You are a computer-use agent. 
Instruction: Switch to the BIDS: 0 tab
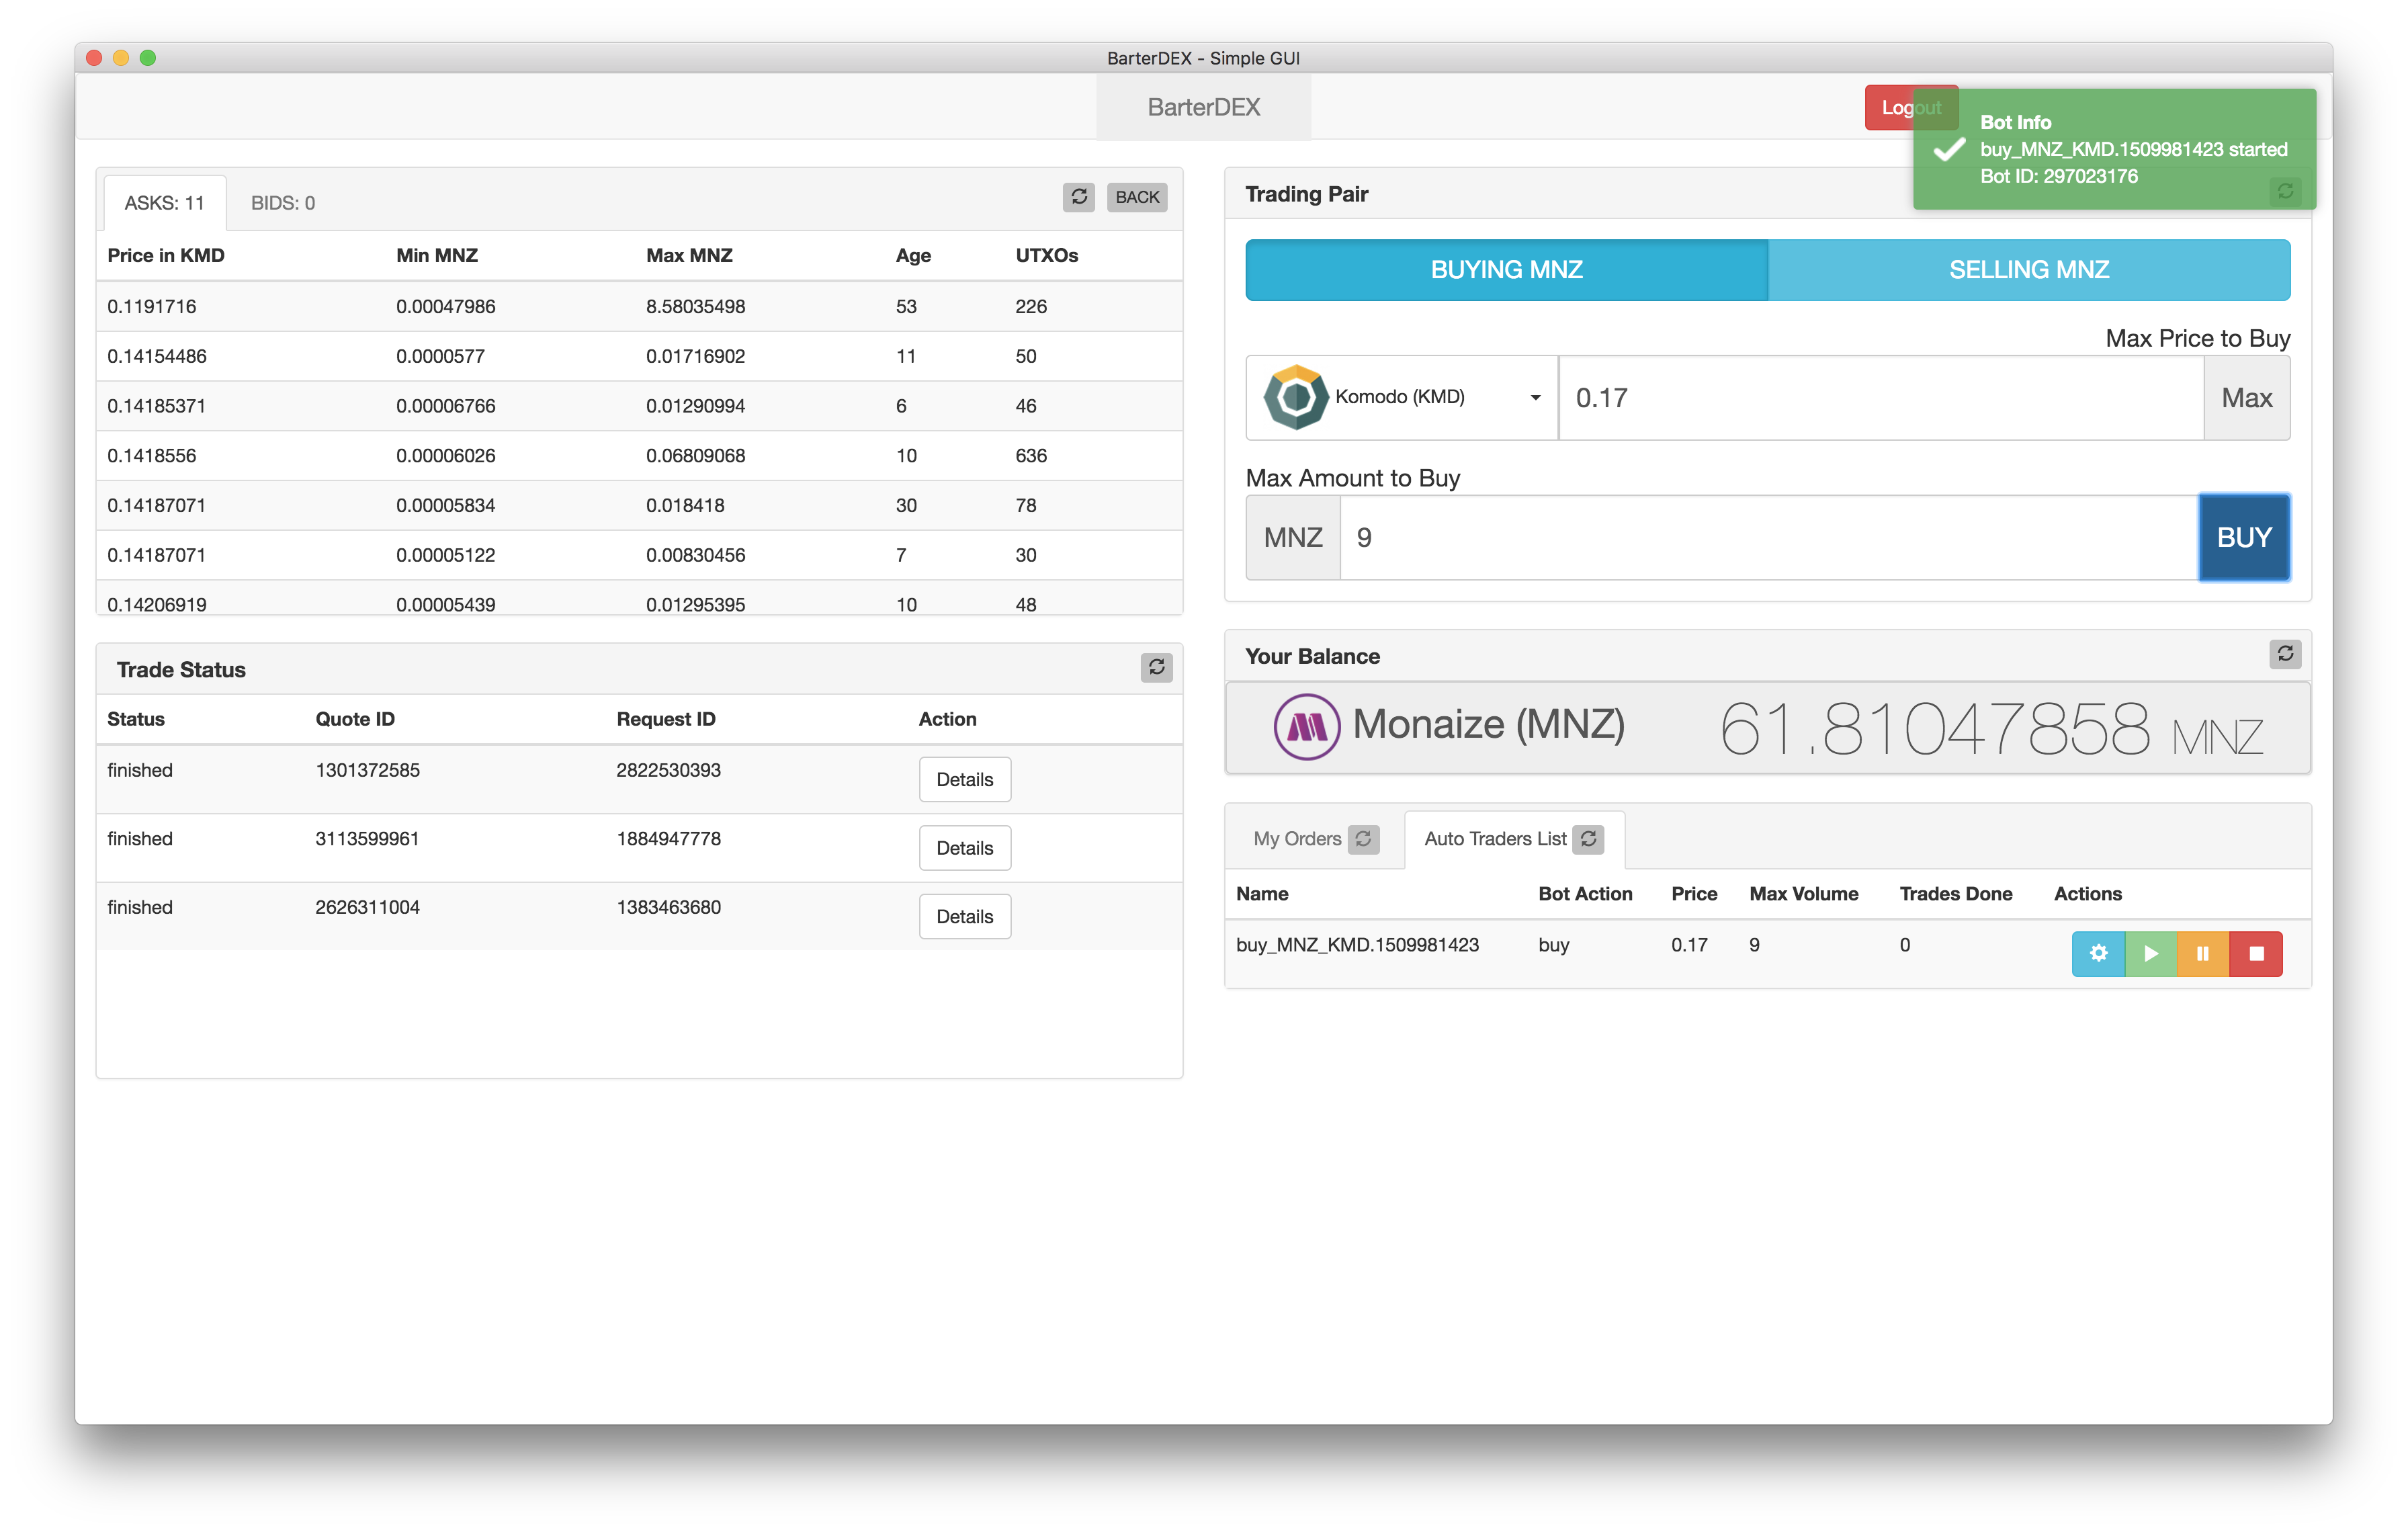(283, 203)
